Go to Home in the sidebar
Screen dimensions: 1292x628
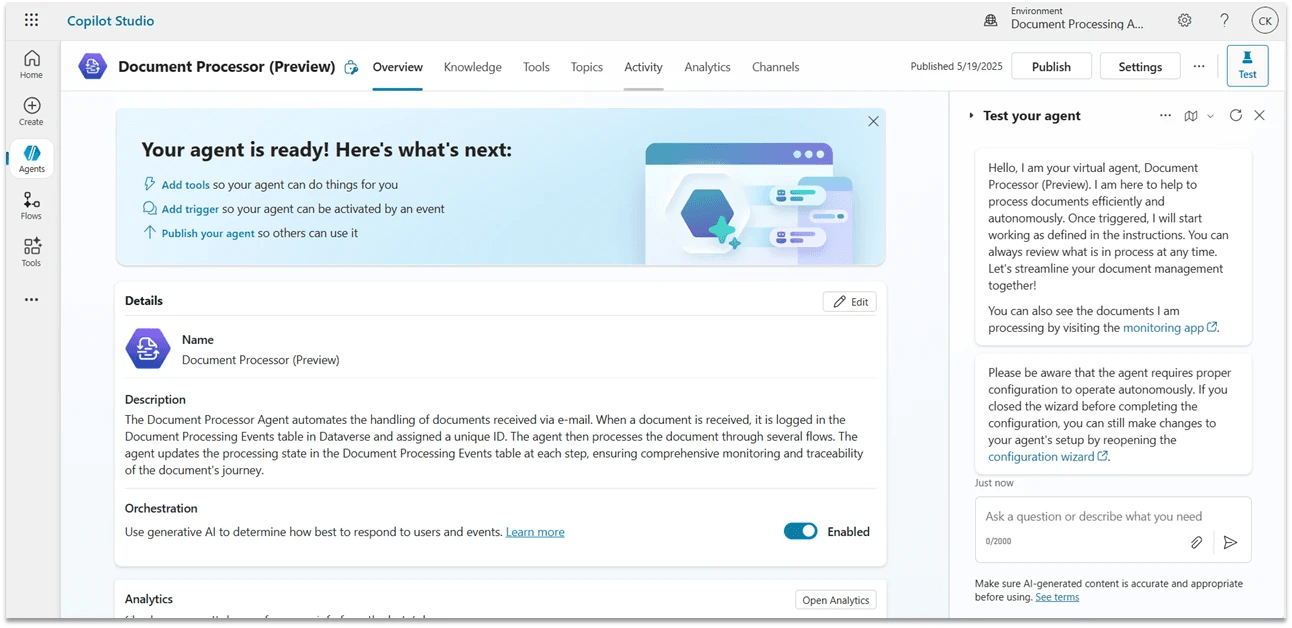coord(32,64)
